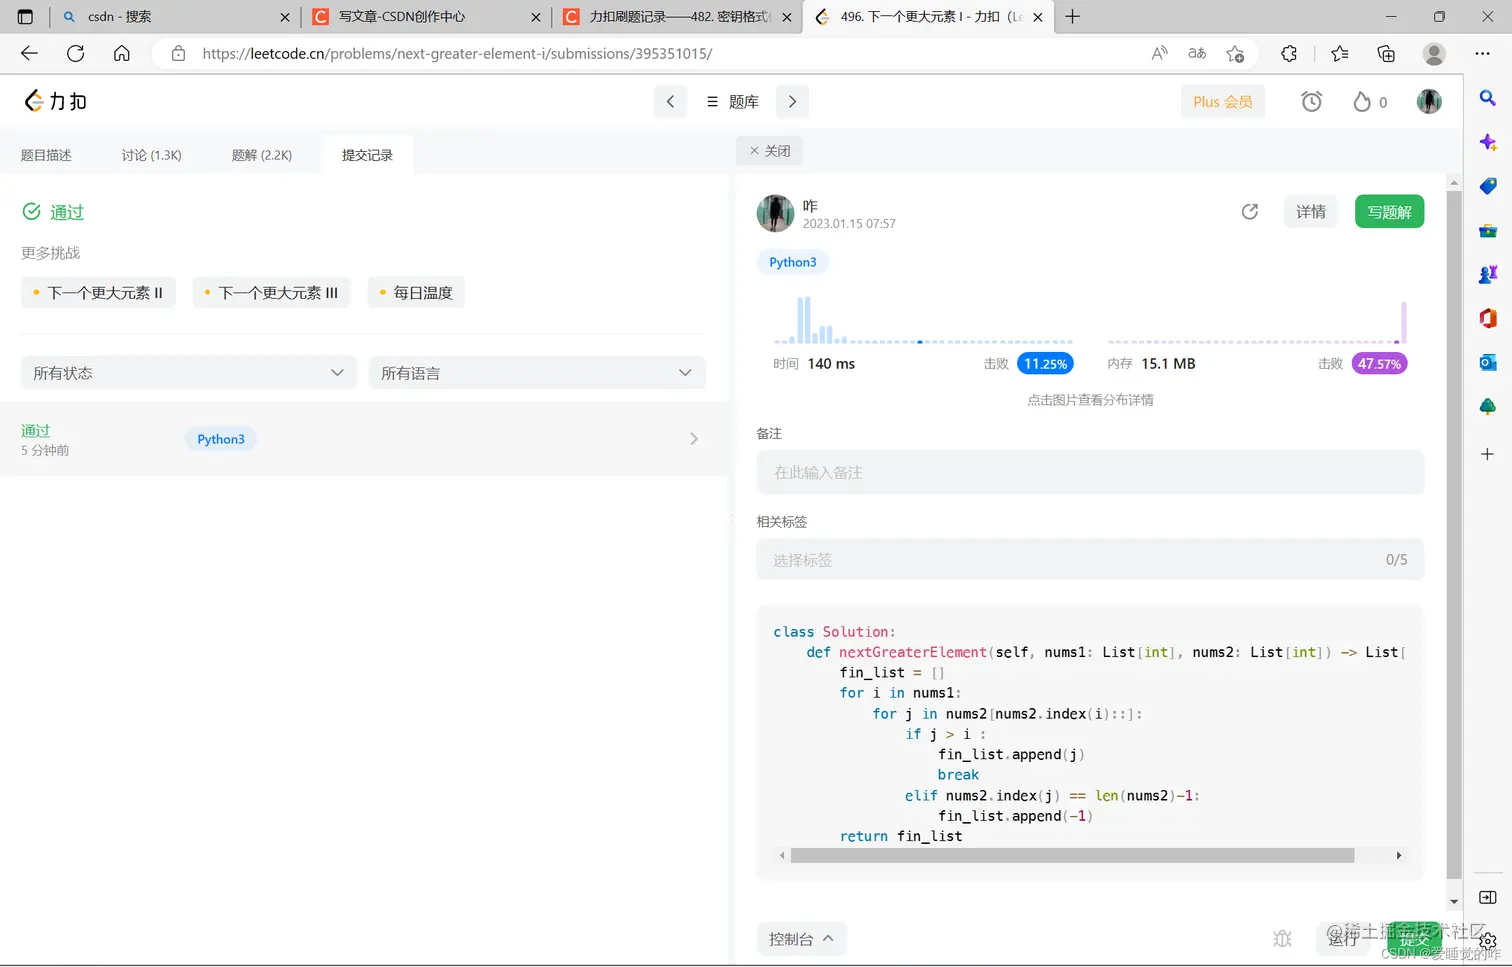Click the address bar URL
The height and width of the screenshot is (967, 1512).
457,54
